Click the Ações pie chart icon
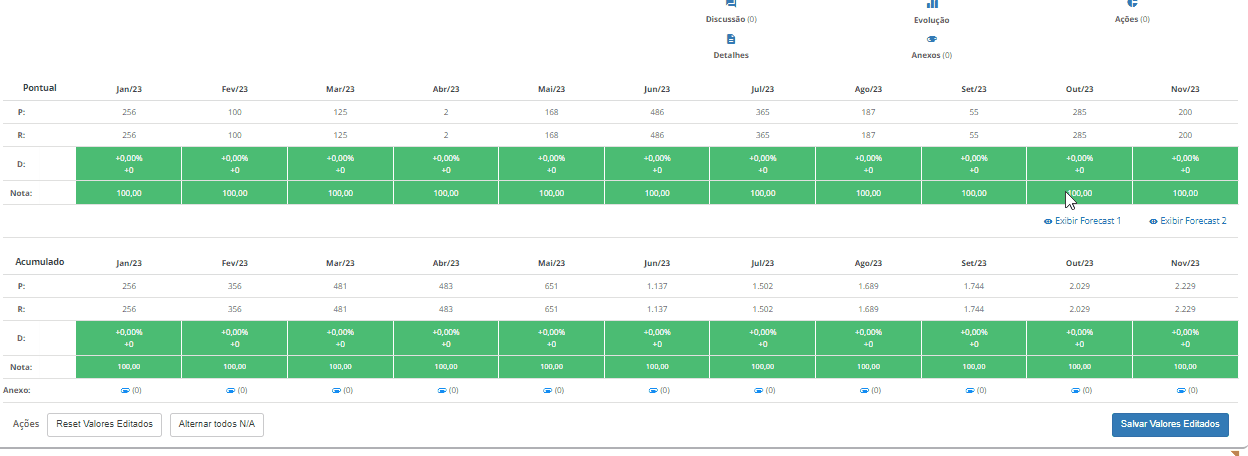The height and width of the screenshot is (456, 1248). coord(1131,5)
